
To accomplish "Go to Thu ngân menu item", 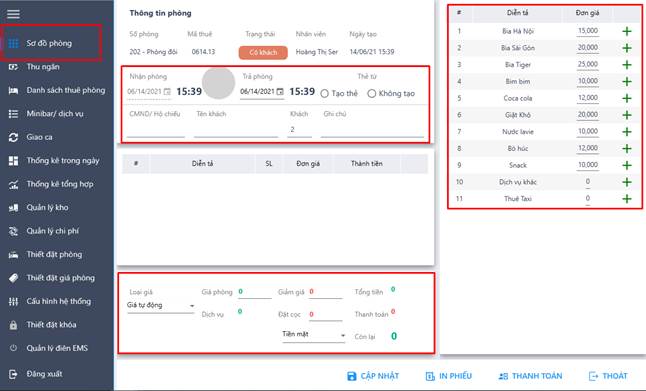I will pos(43,67).
